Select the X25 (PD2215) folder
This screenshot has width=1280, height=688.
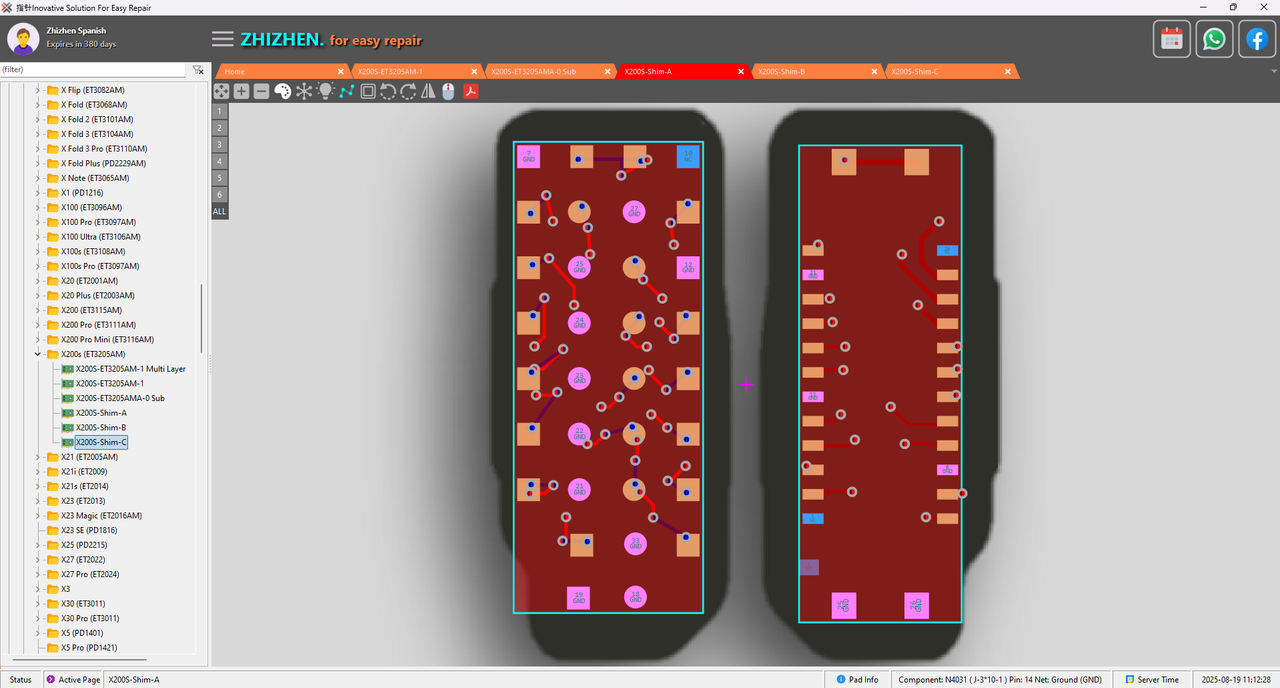point(82,545)
